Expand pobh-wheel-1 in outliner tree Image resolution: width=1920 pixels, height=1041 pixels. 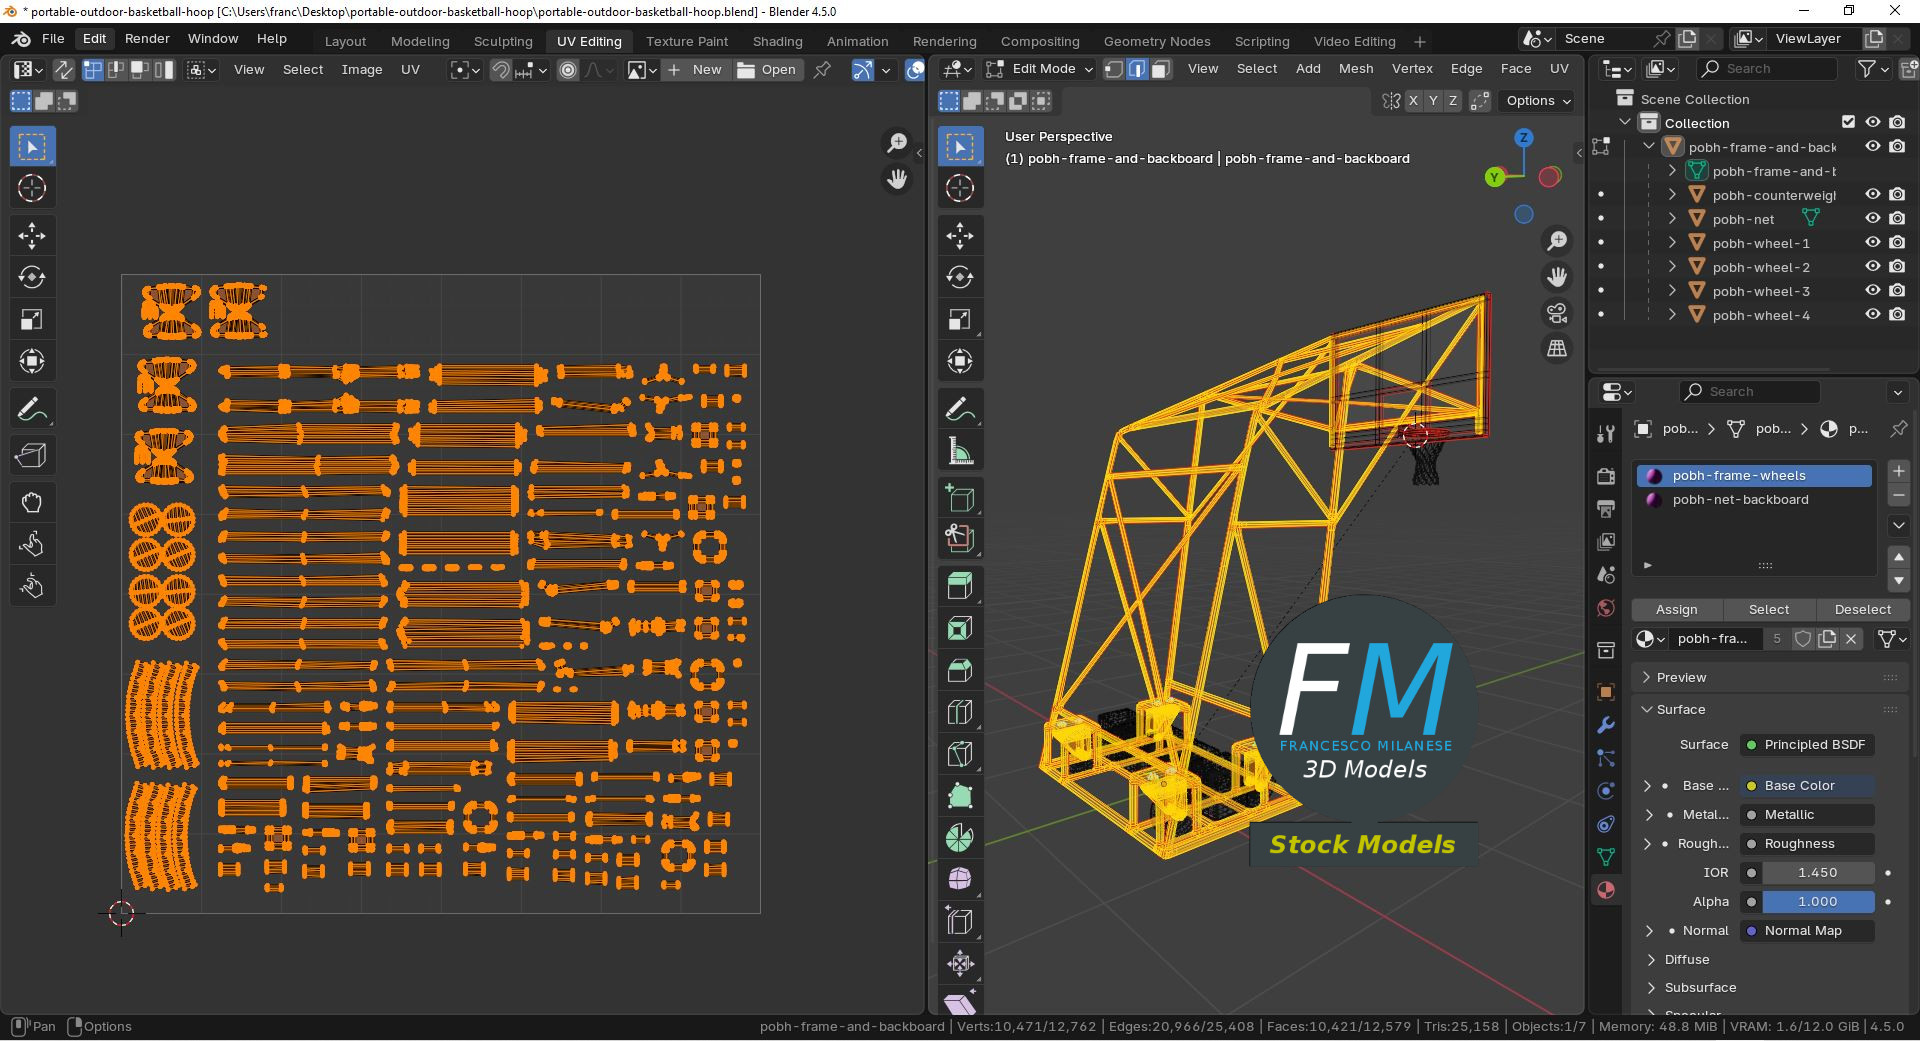[1672, 243]
